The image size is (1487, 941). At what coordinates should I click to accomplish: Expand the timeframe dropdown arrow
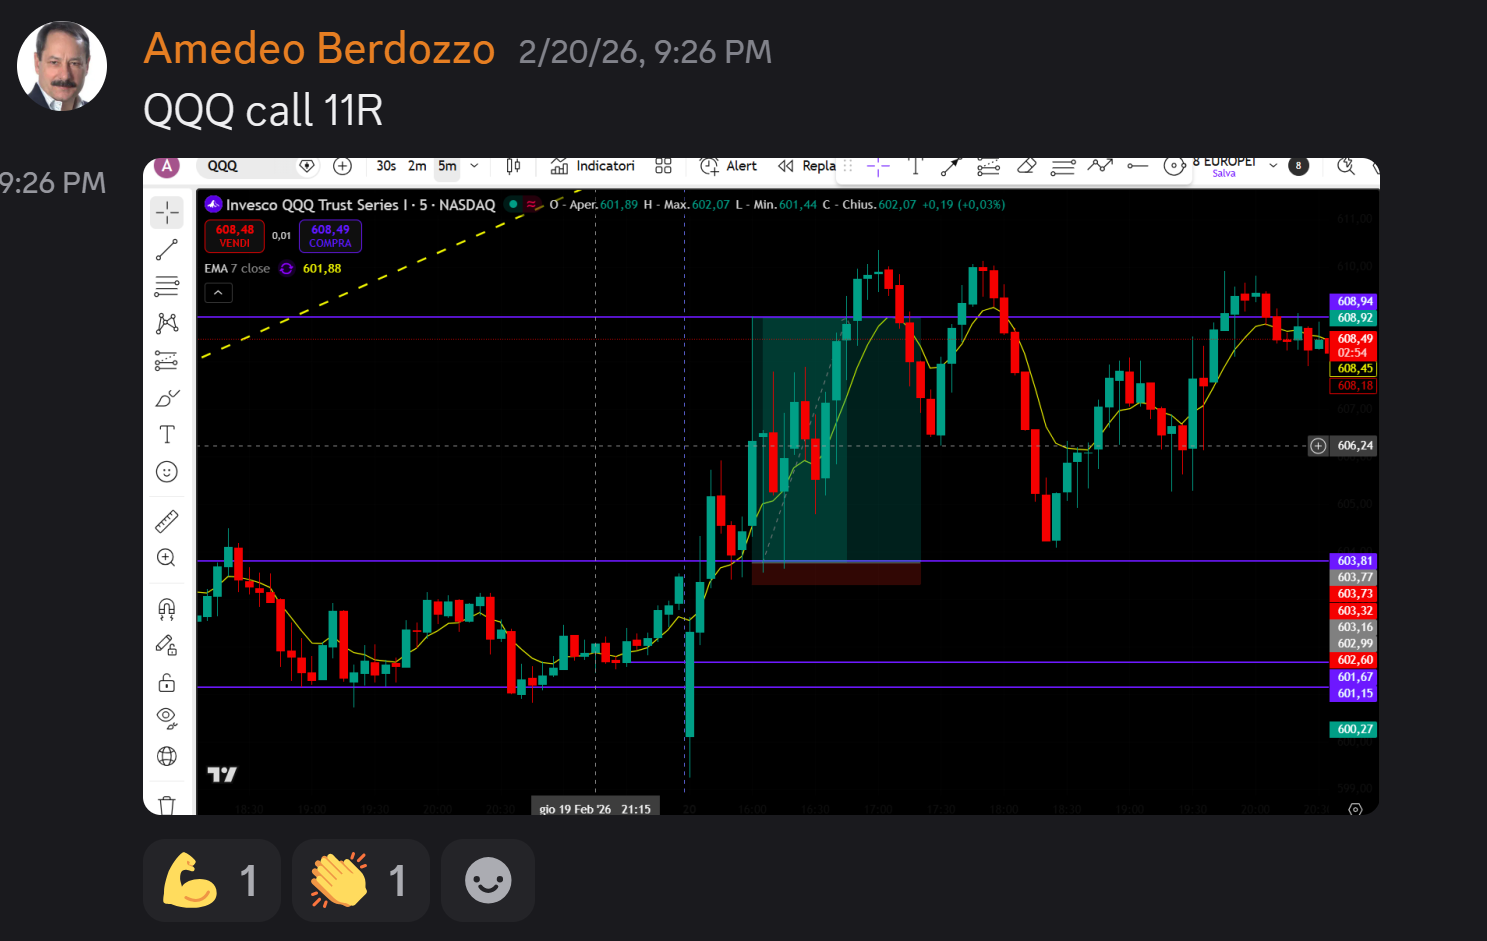click(x=474, y=166)
